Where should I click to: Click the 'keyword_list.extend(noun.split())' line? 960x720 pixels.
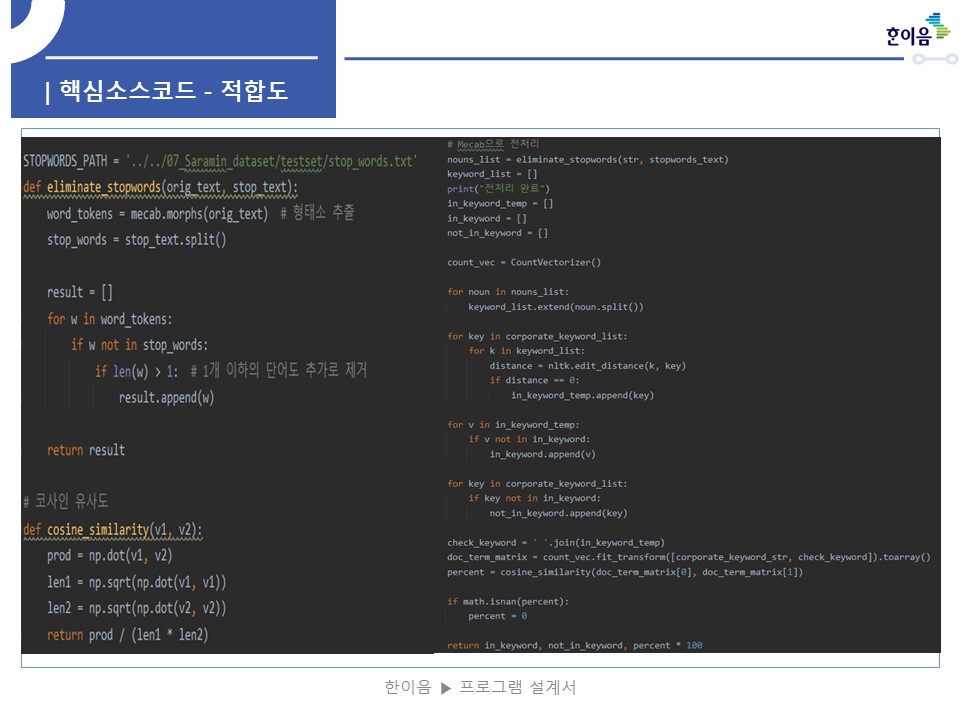tap(556, 307)
